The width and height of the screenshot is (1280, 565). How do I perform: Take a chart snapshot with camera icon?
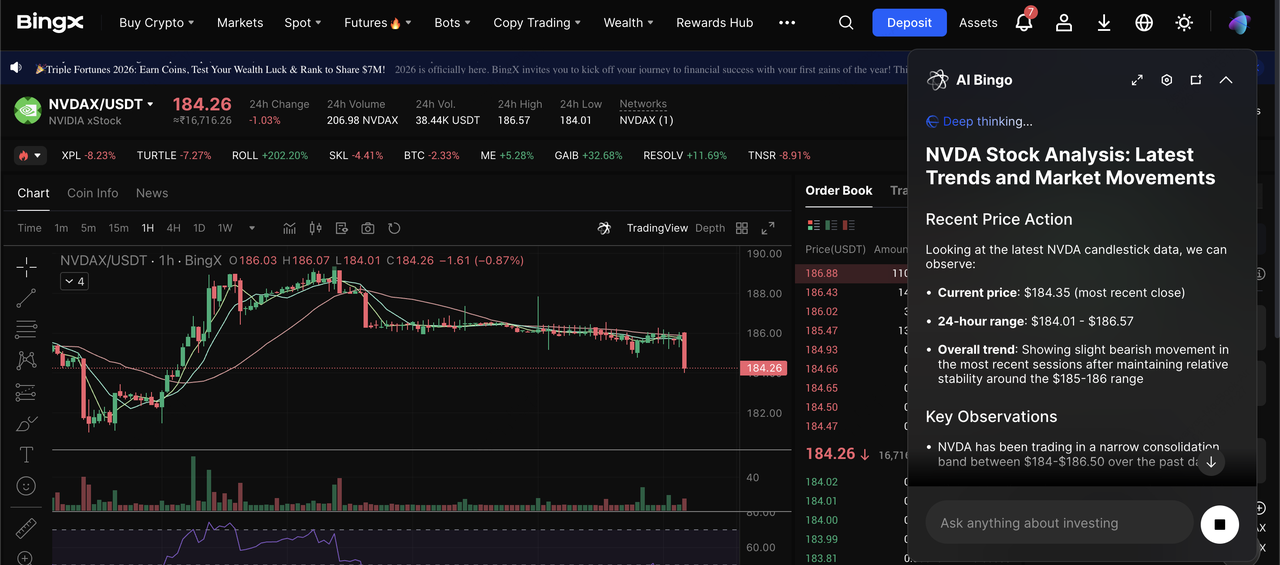[368, 228]
